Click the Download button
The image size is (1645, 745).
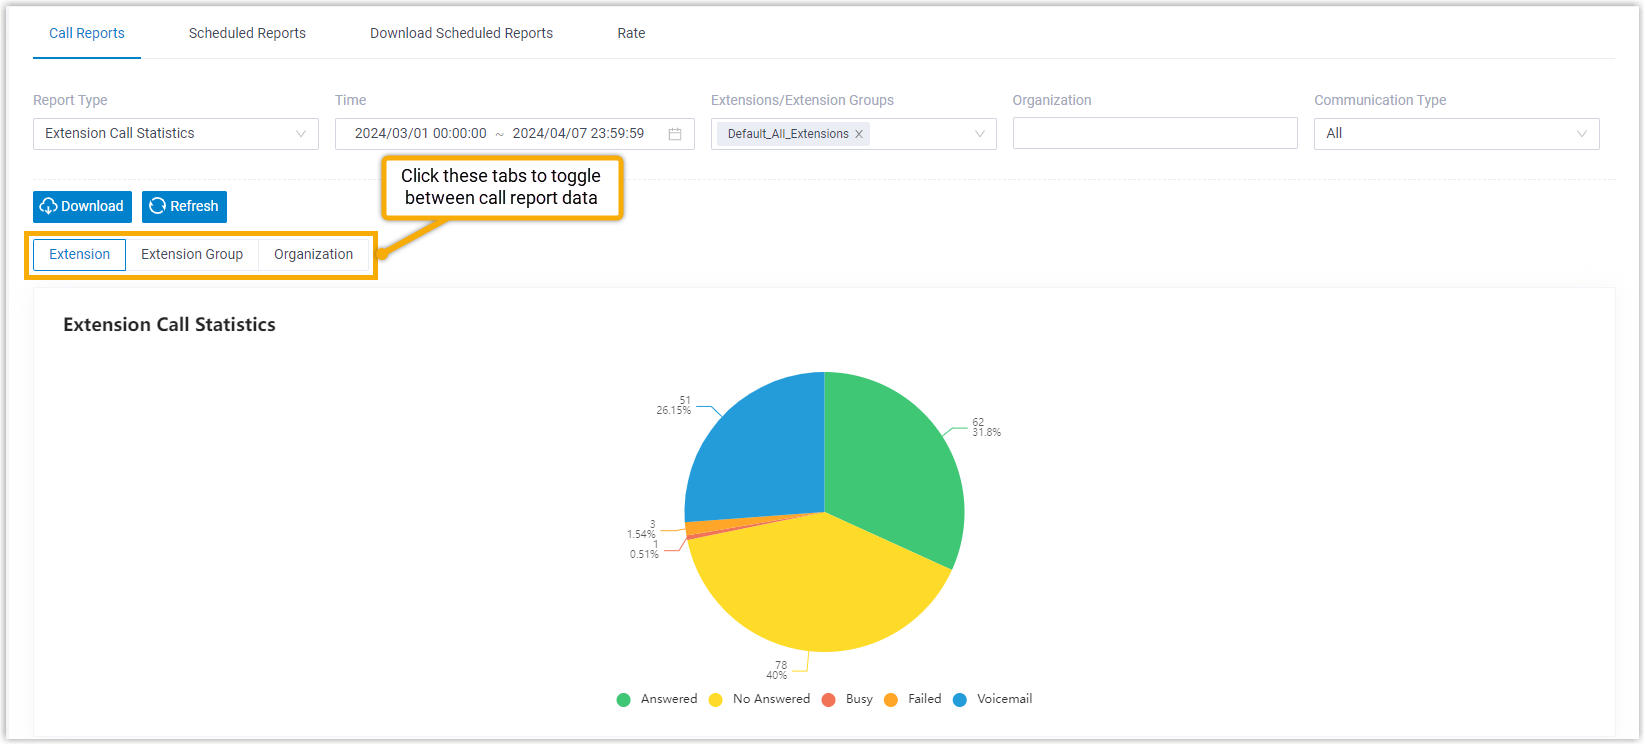pyautogui.click(x=82, y=207)
